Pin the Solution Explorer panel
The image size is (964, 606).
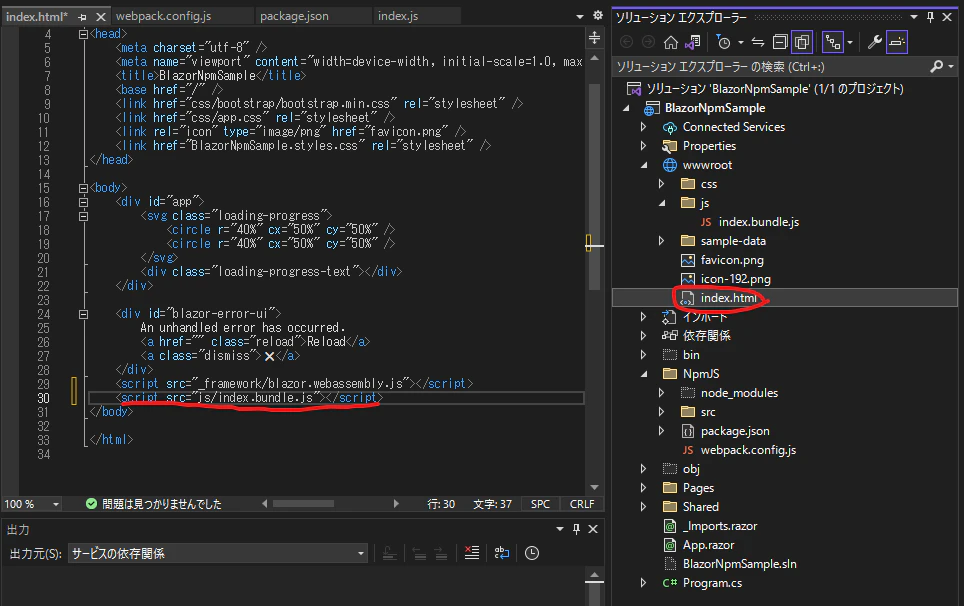click(x=930, y=17)
